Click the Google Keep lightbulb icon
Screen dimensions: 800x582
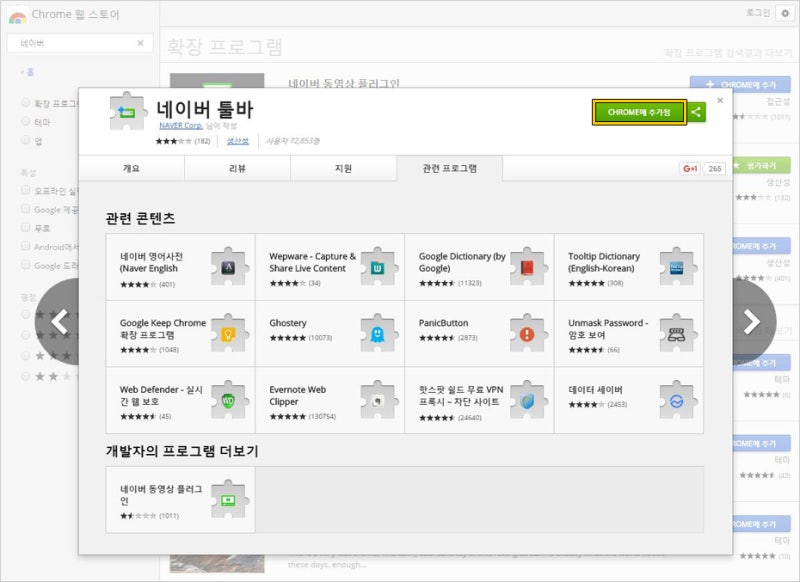click(229, 334)
